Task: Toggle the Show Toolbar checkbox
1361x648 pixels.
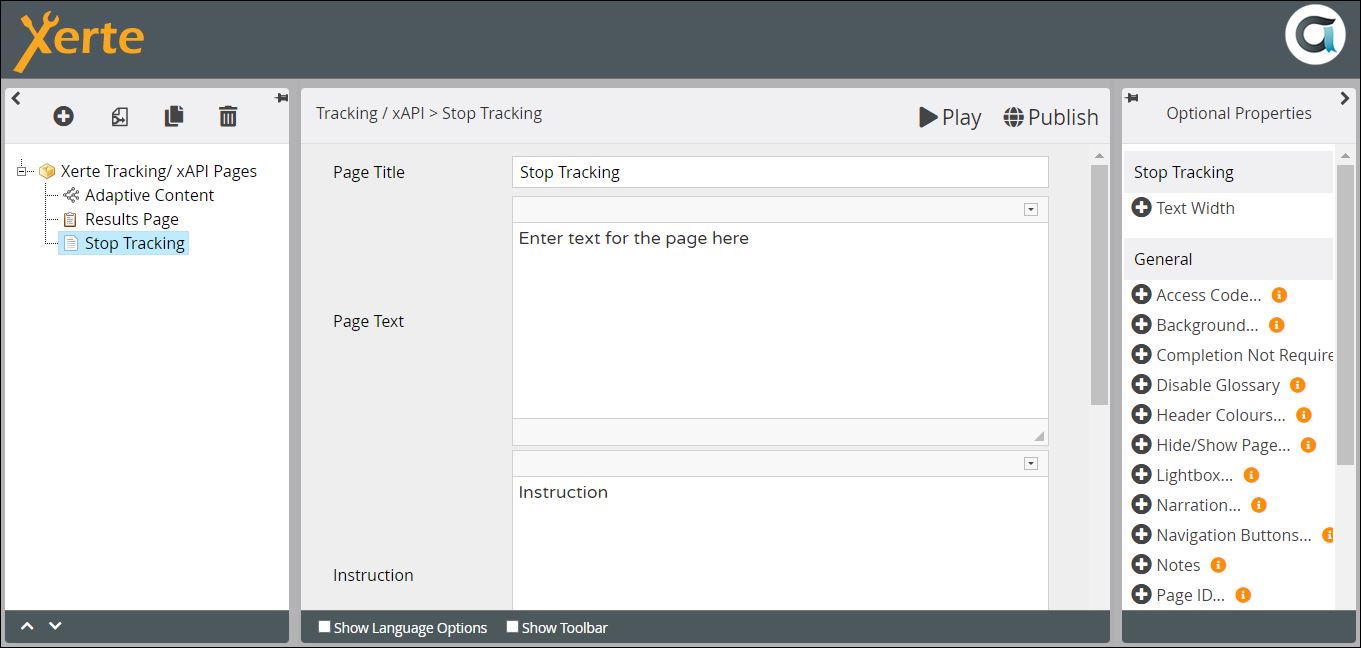Action: click(x=512, y=627)
